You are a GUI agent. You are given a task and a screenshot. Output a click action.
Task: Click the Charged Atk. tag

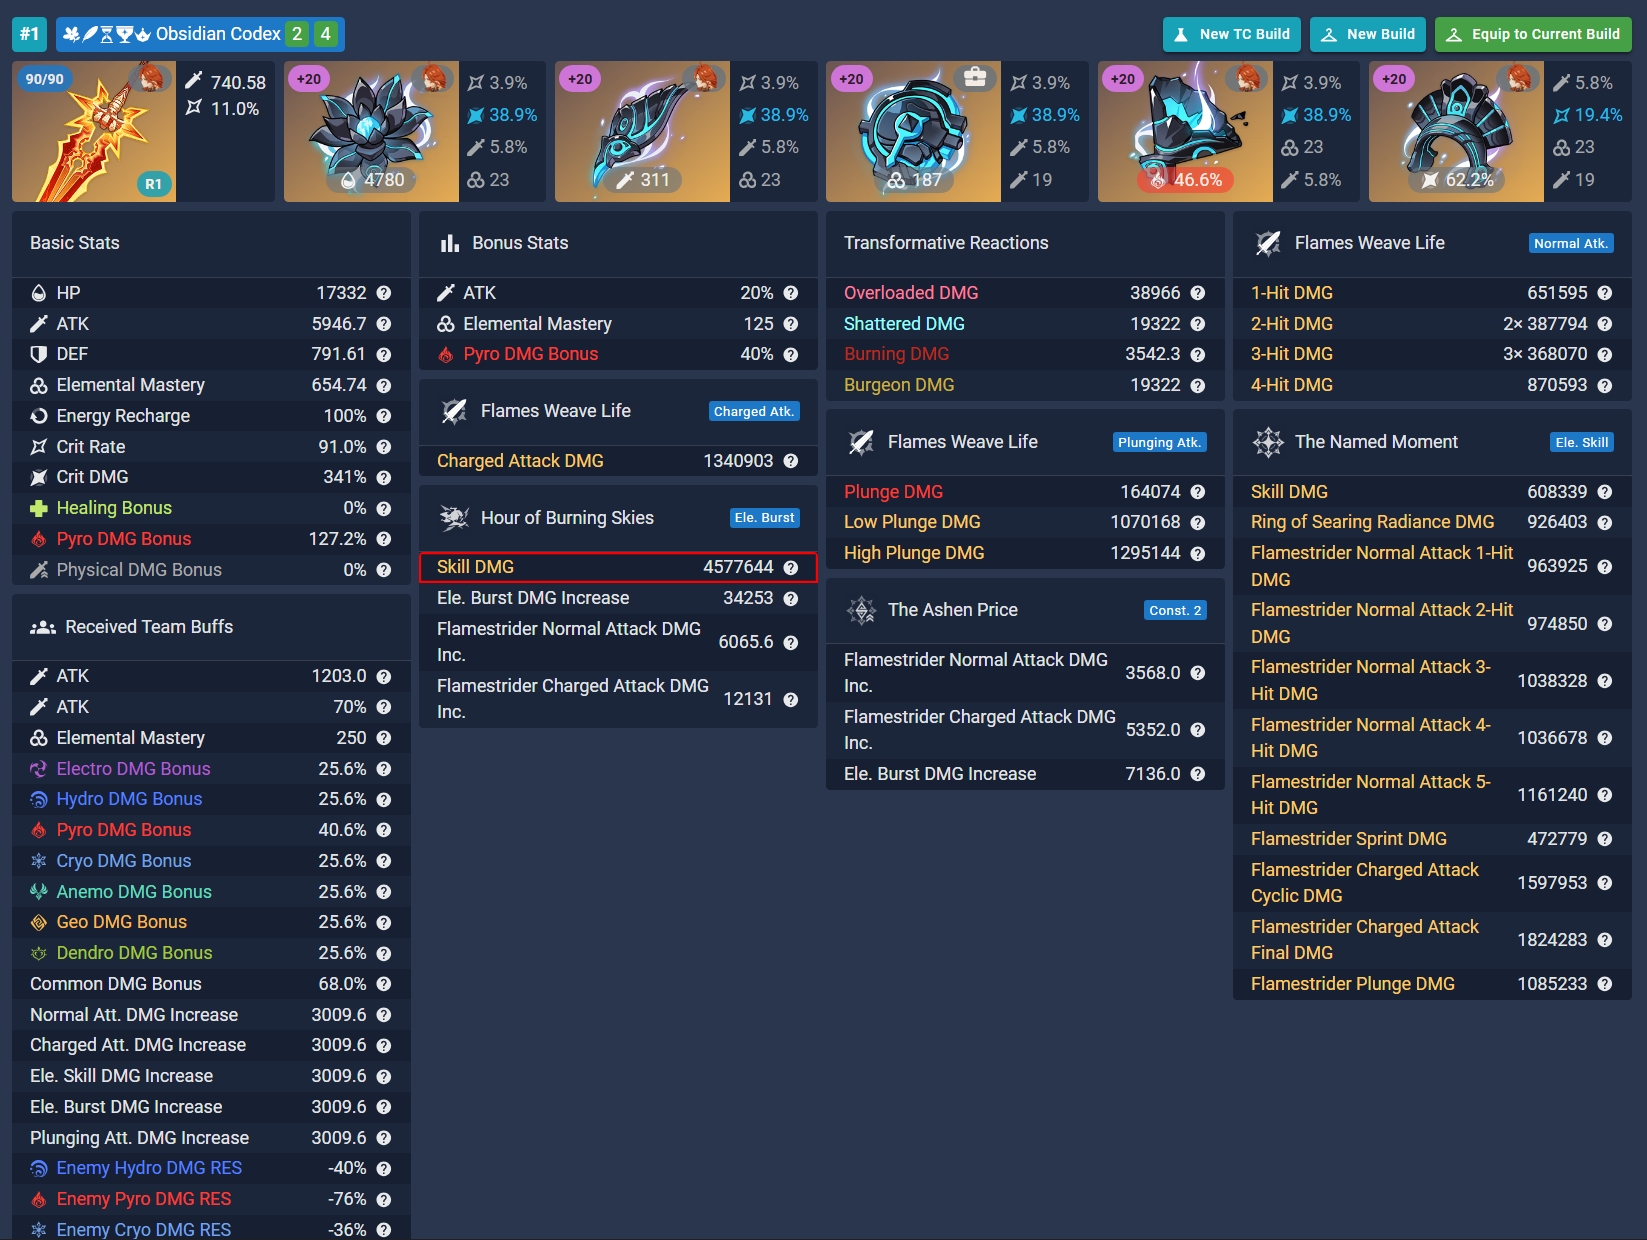pos(754,411)
